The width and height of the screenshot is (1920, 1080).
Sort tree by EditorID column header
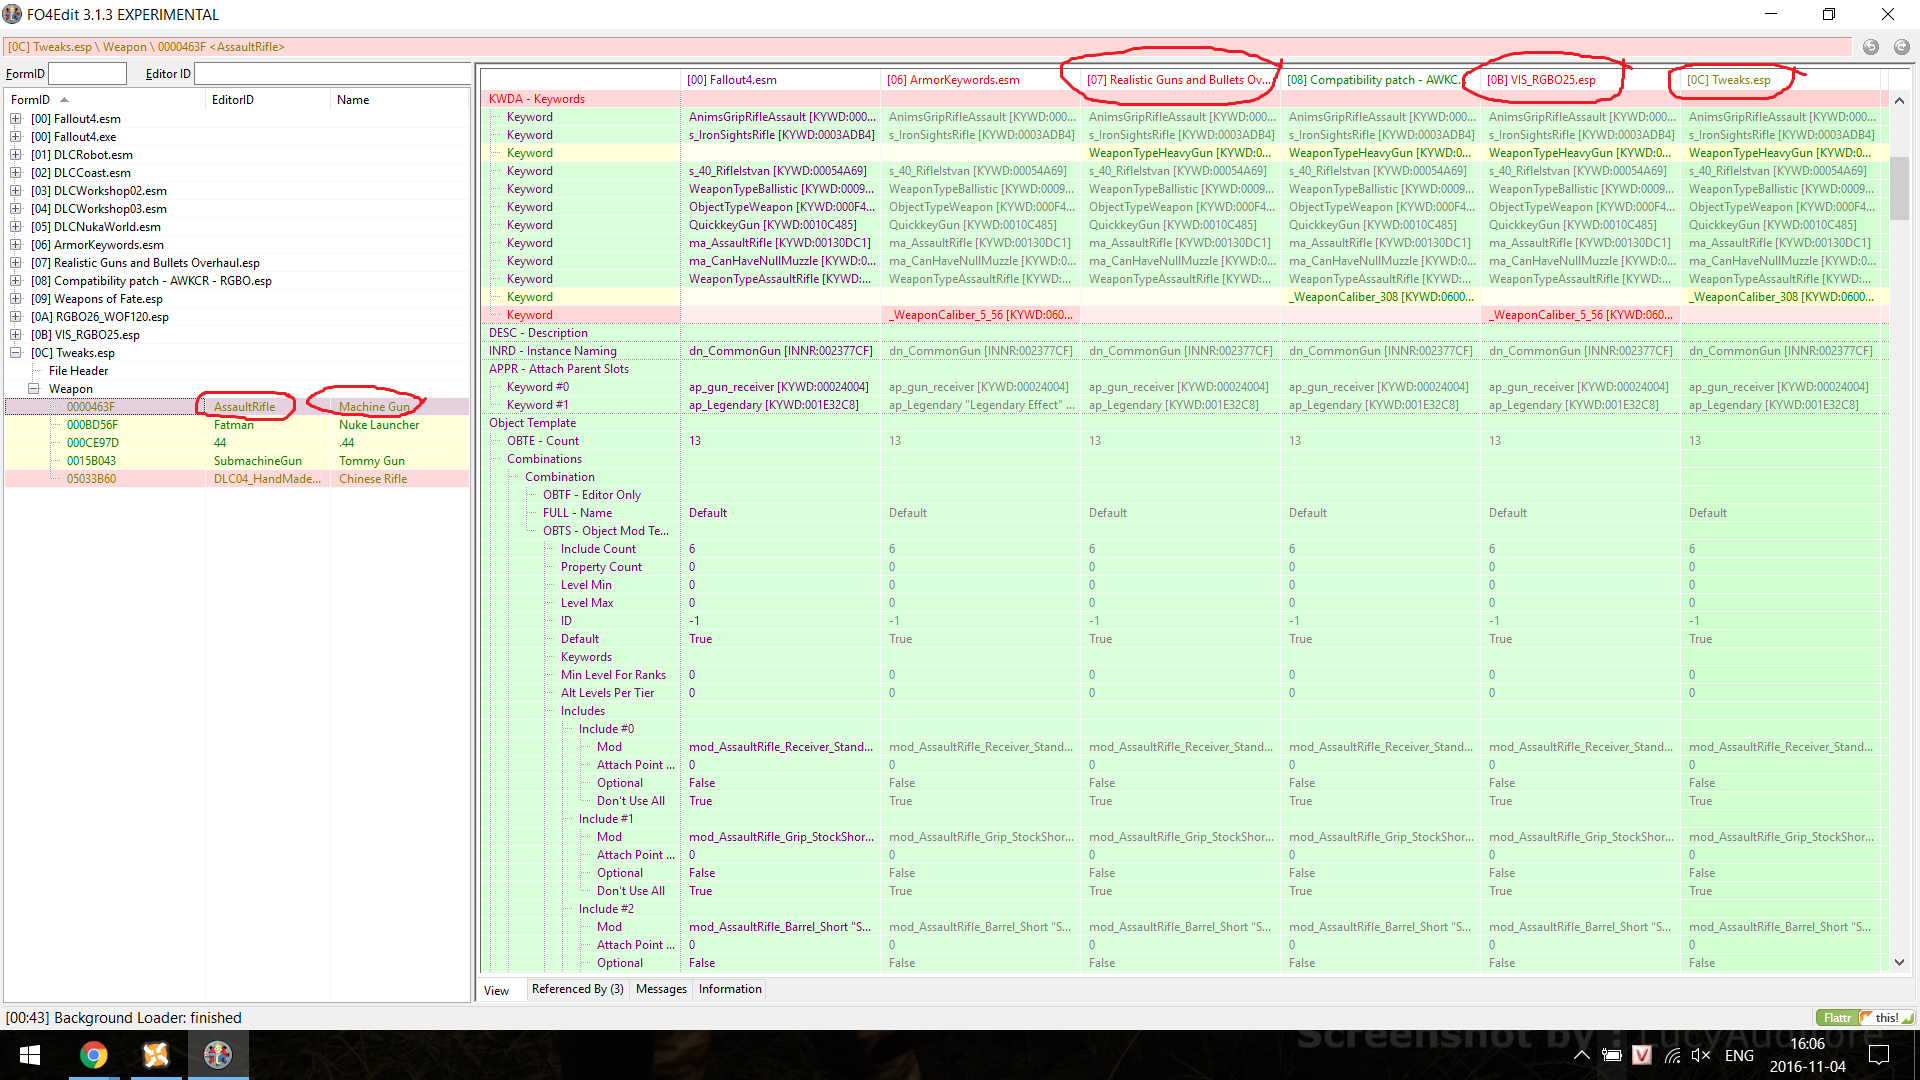tap(268, 100)
